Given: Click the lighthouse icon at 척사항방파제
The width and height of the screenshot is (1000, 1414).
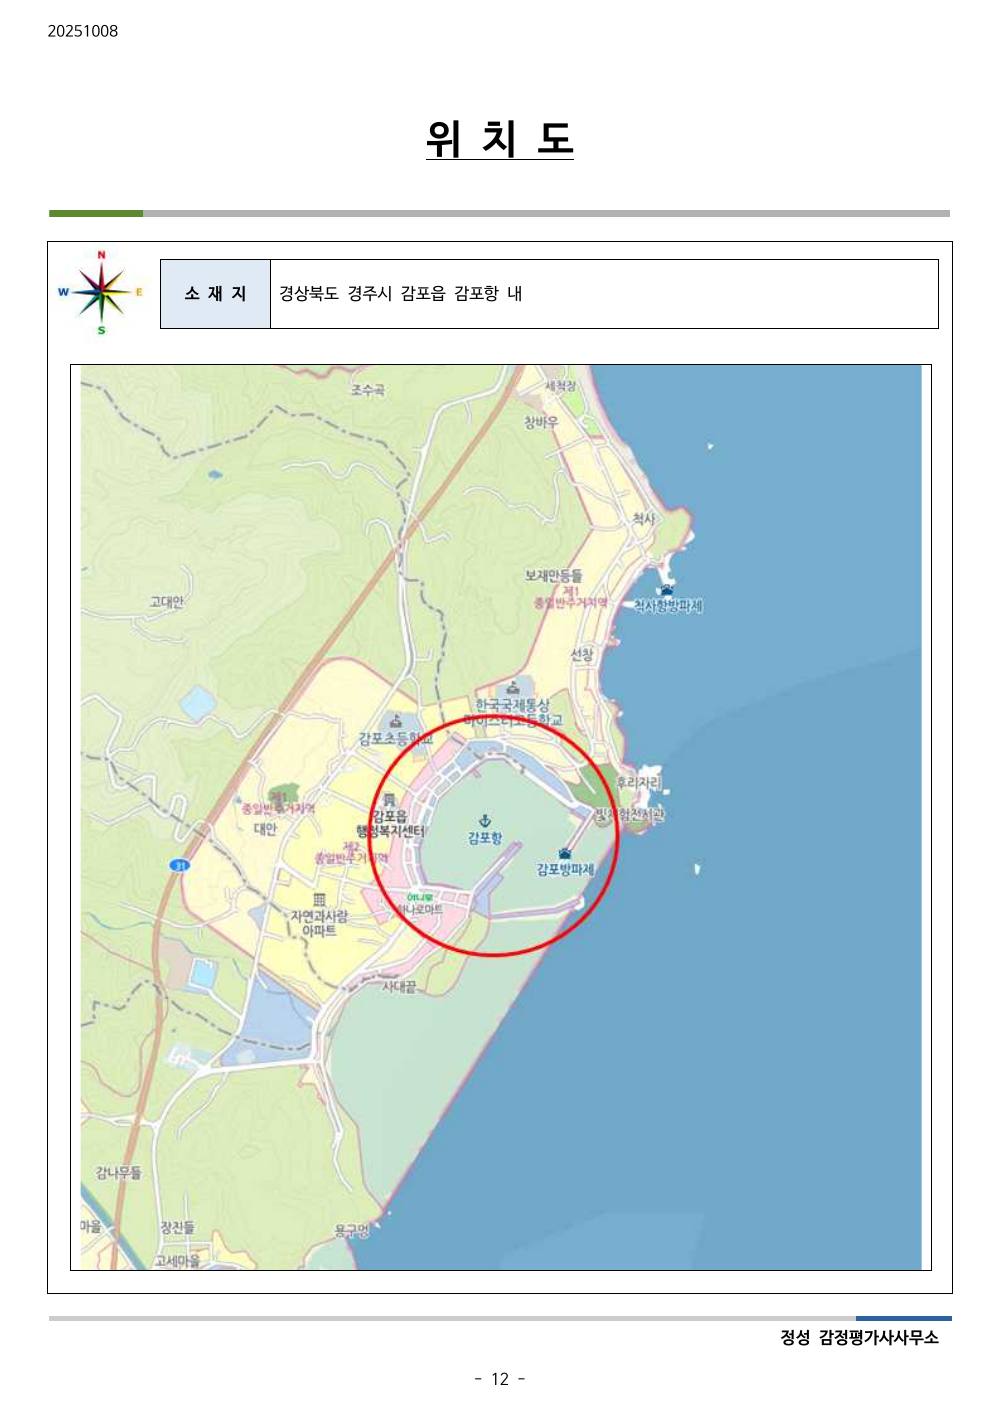Looking at the screenshot, I should click(666, 590).
